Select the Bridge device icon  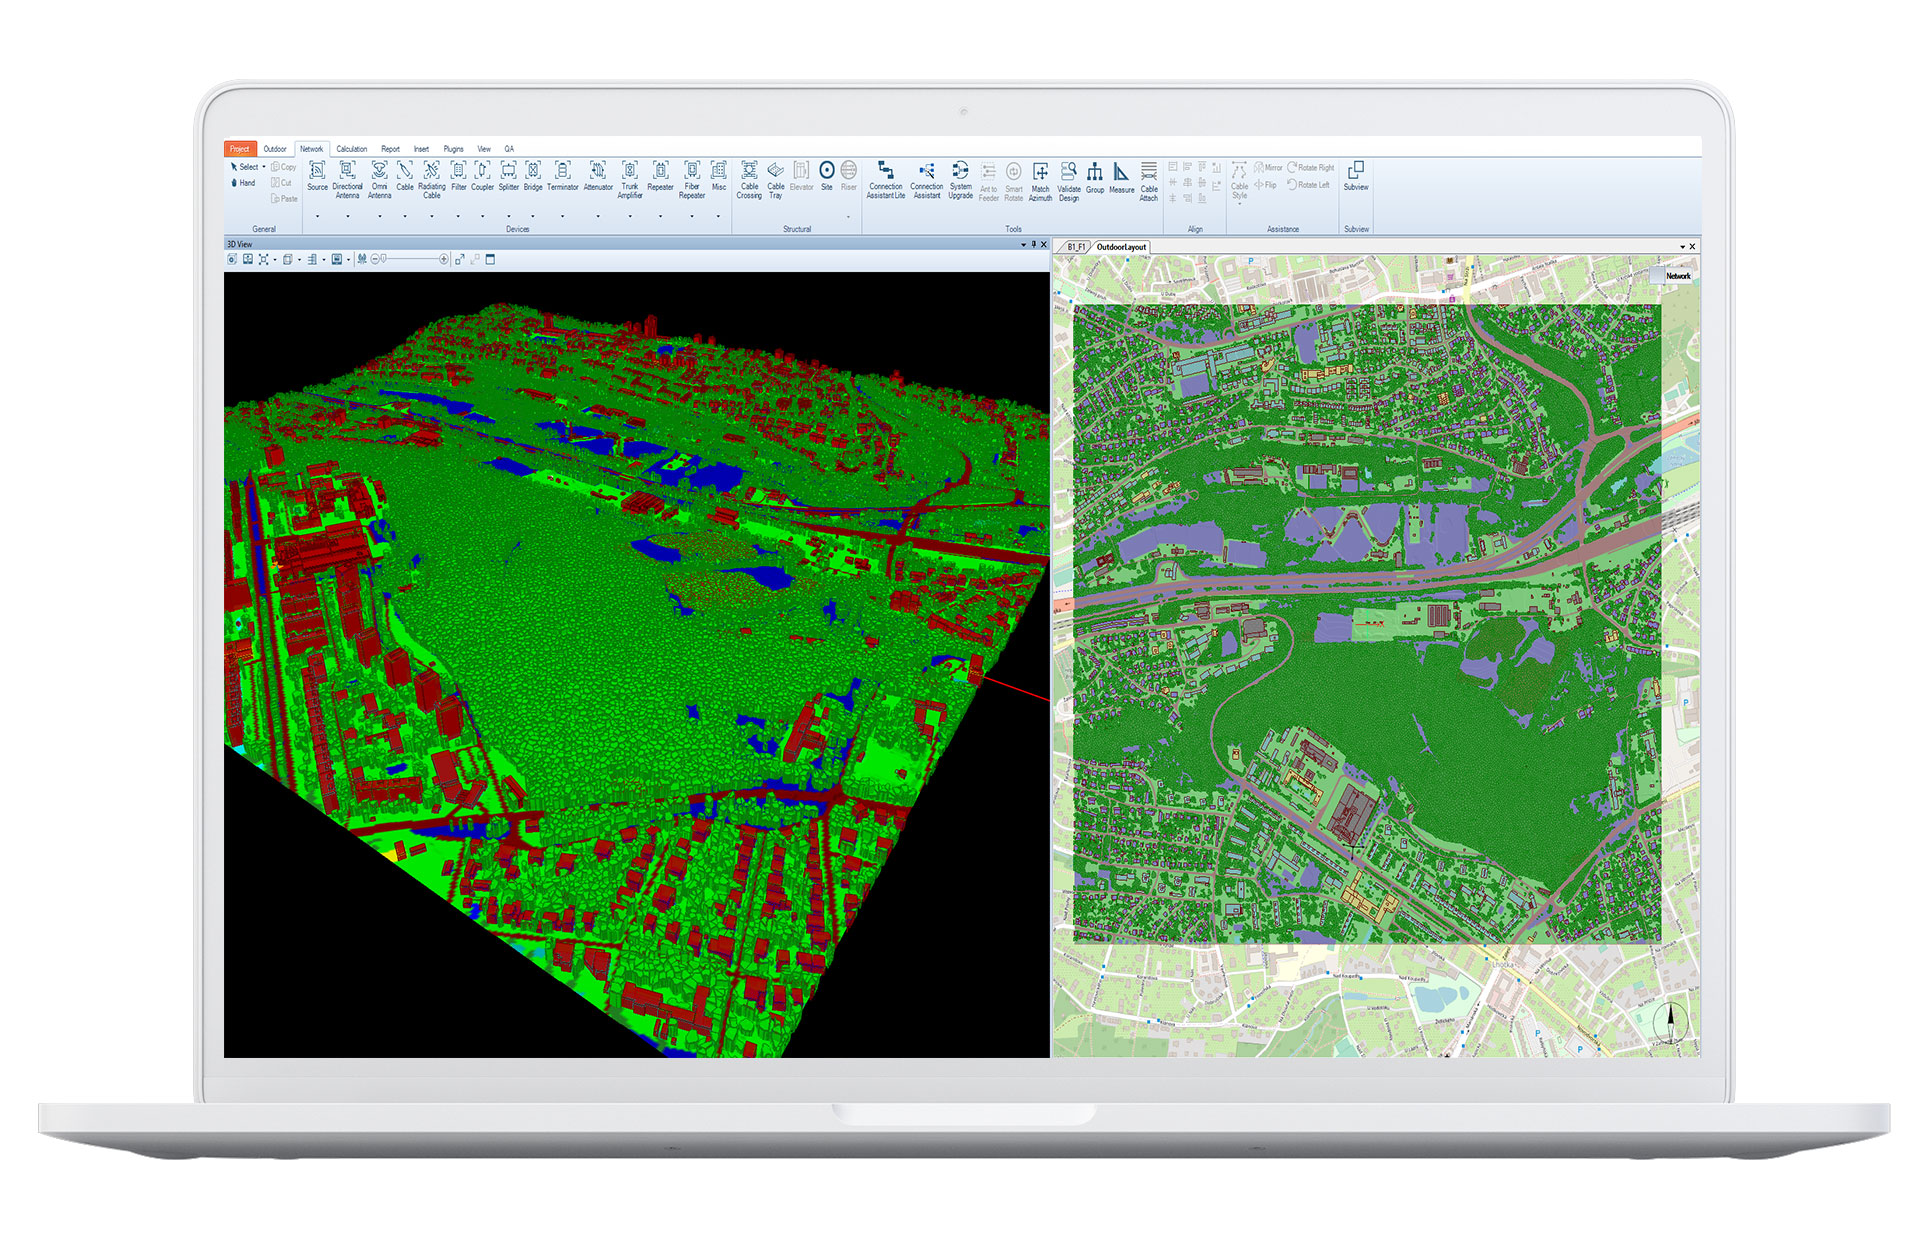[533, 175]
